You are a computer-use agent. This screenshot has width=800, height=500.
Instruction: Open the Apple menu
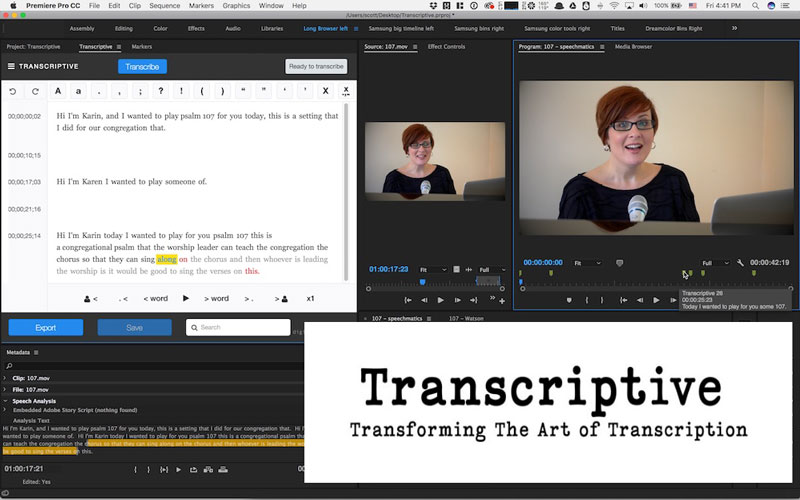(13, 6)
